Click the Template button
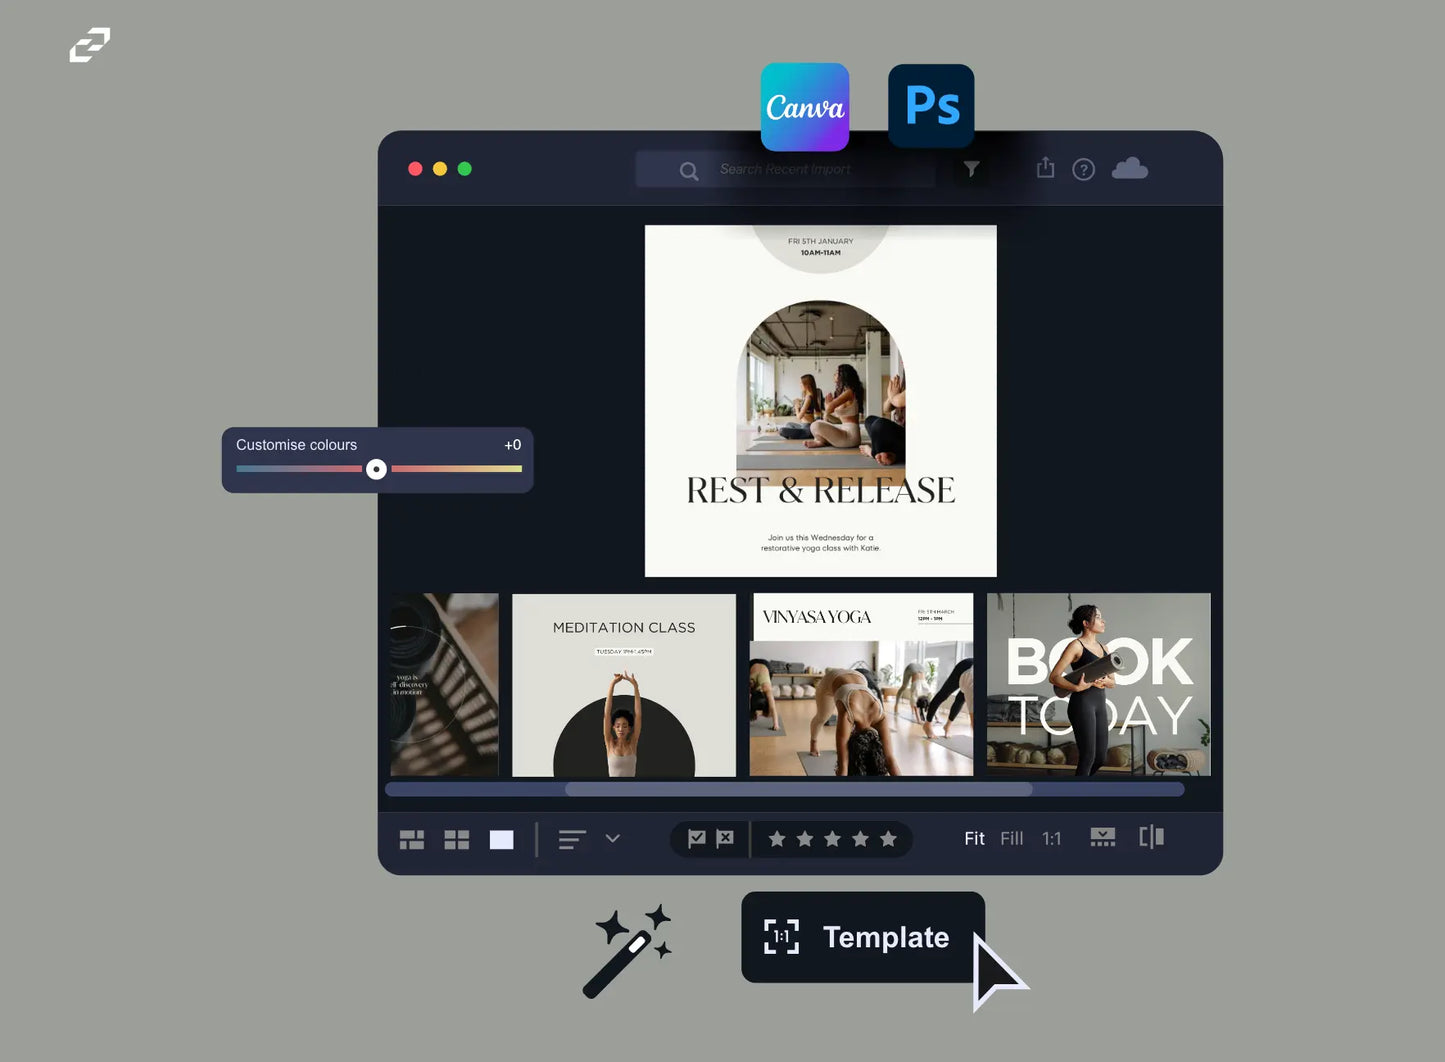 pyautogui.click(x=862, y=937)
